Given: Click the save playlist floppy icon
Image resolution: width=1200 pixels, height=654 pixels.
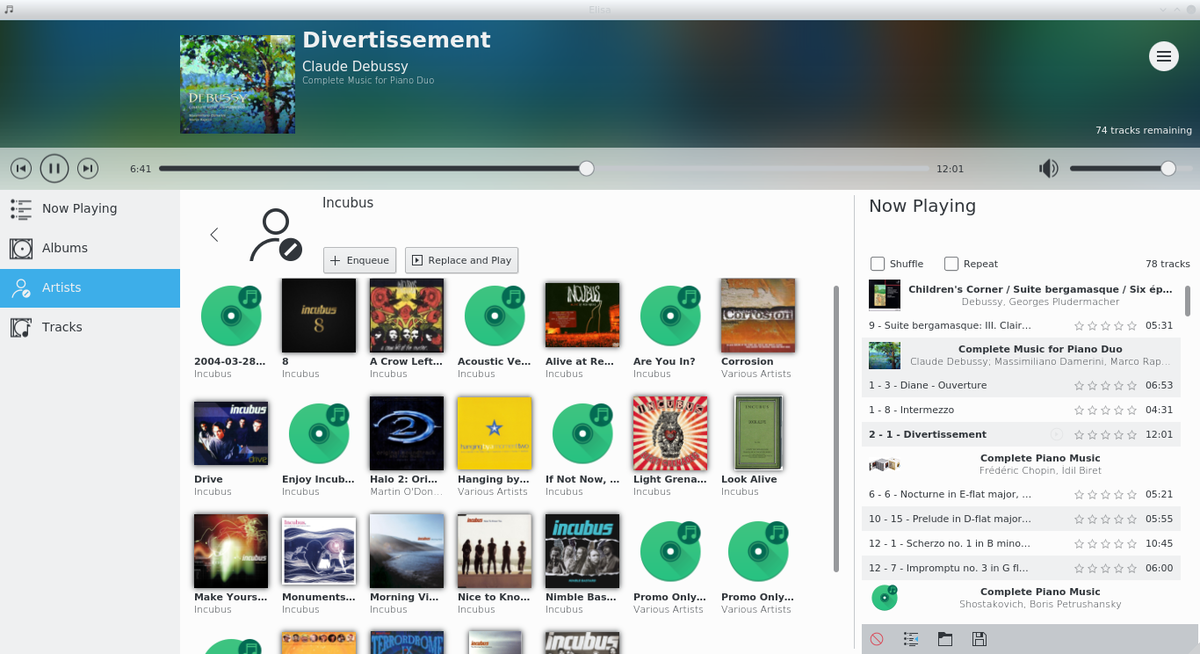Looking at the screenshot, I should click(979, 639).
